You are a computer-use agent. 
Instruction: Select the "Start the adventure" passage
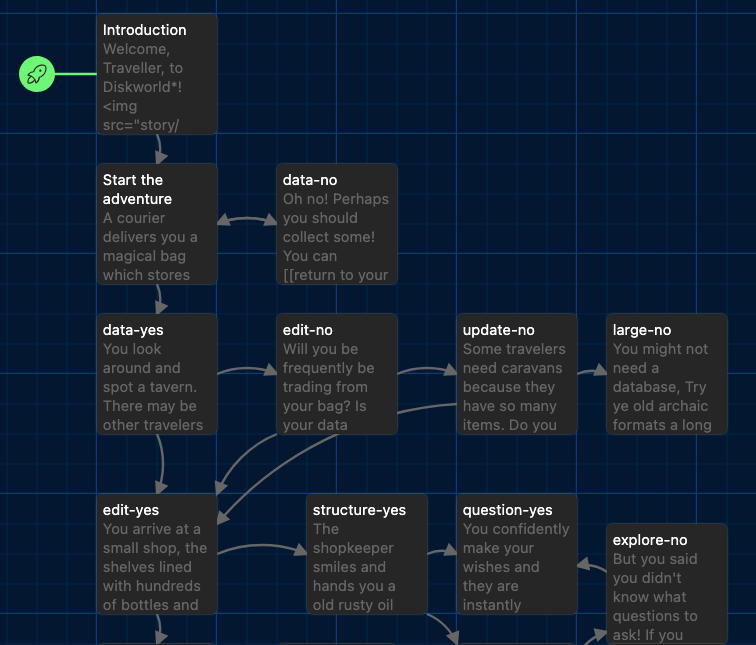tap(157, 224)
